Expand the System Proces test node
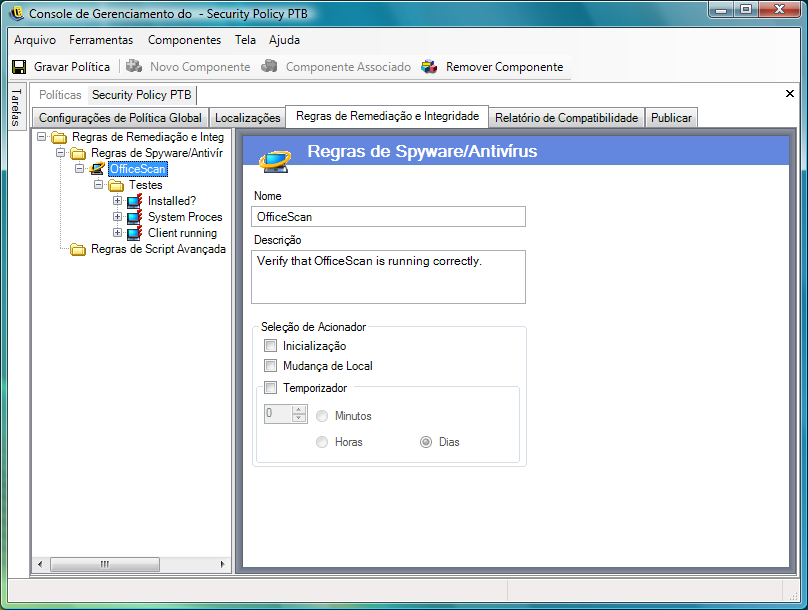Viewport: 808px width, 610px height. 117,216
